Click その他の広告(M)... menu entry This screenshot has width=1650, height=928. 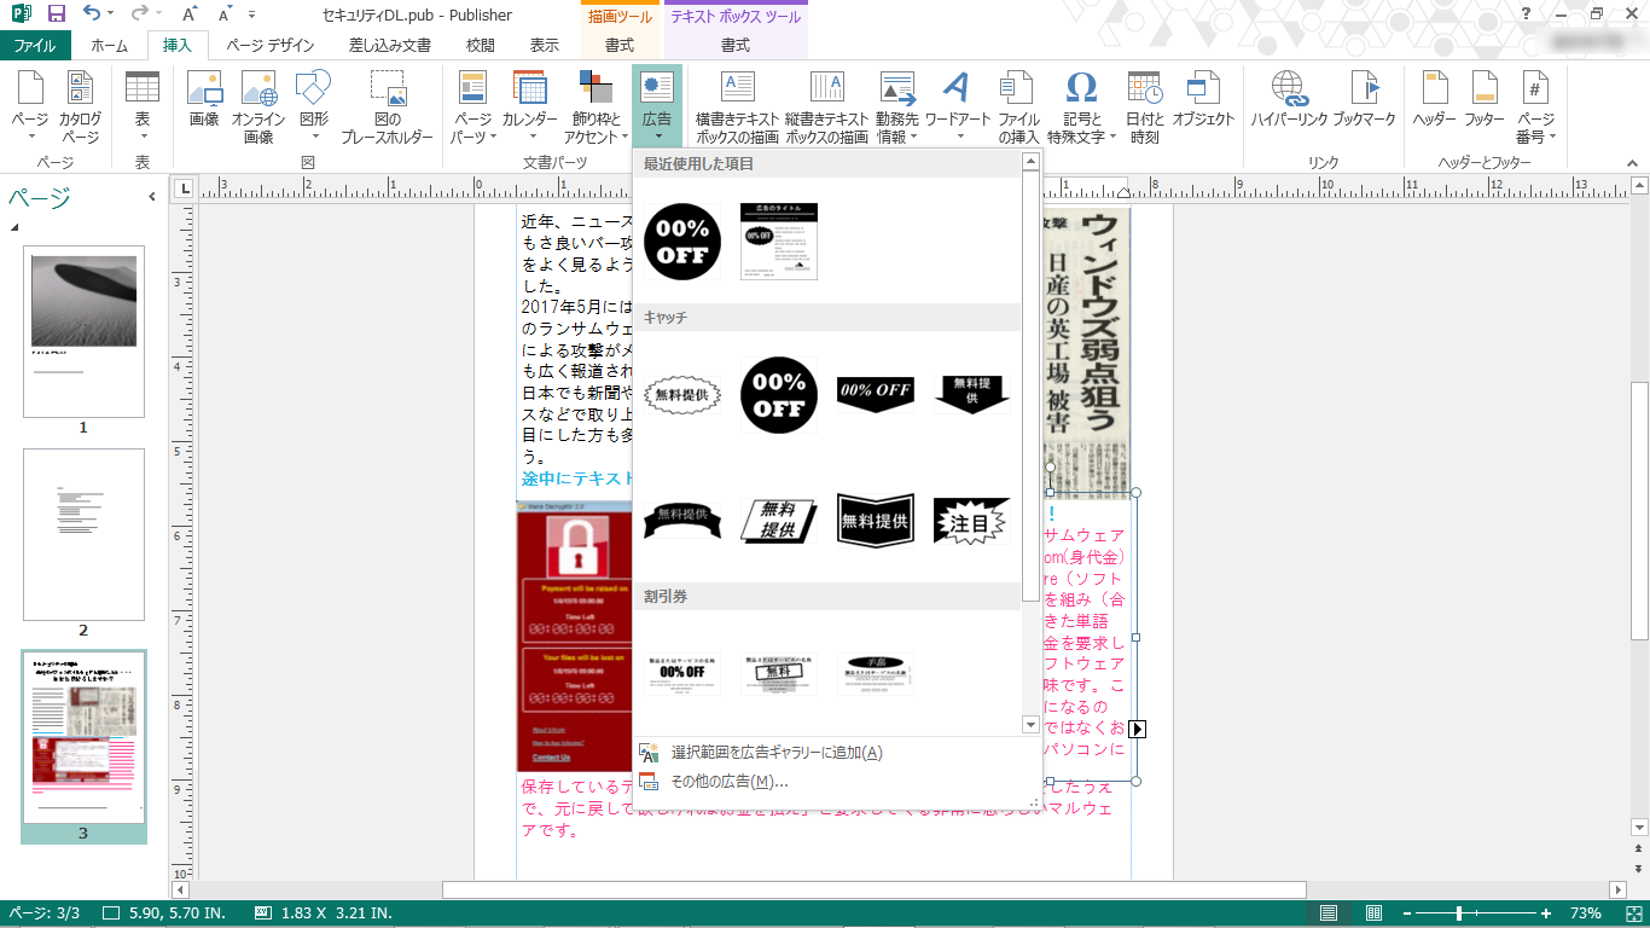729,781
